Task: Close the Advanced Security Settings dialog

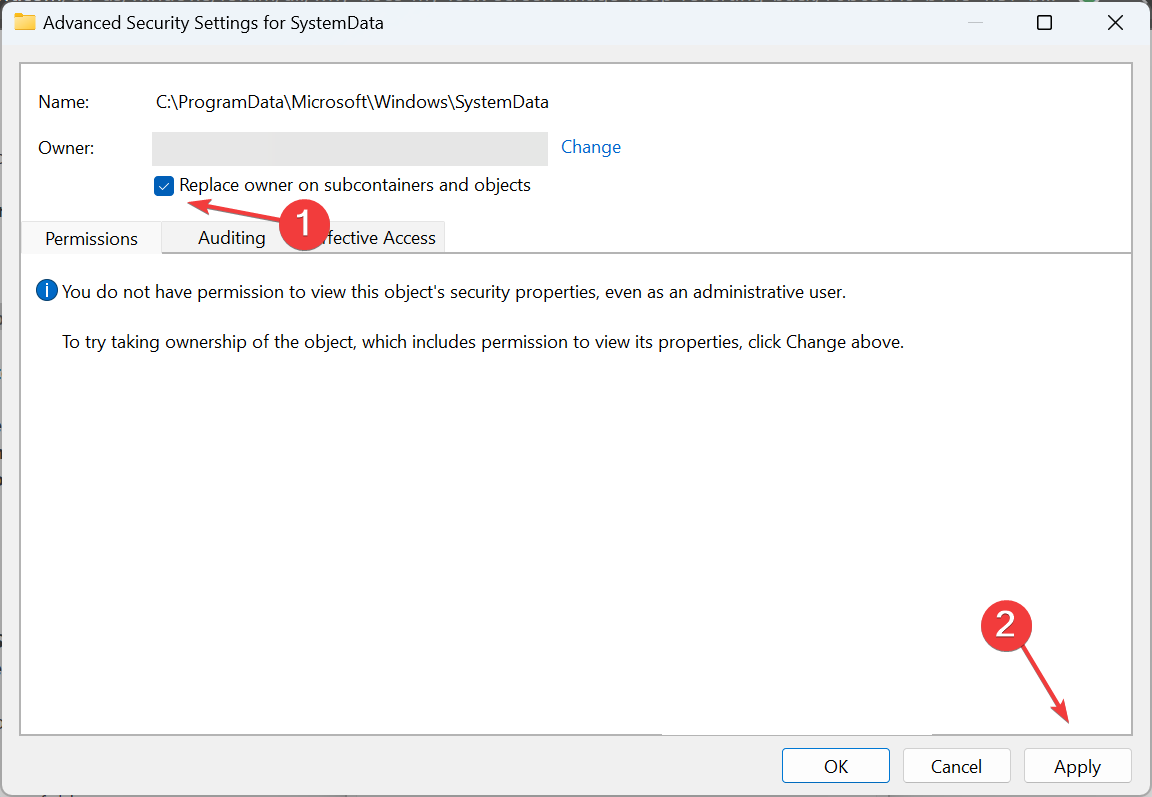Action: [1115, 23]
